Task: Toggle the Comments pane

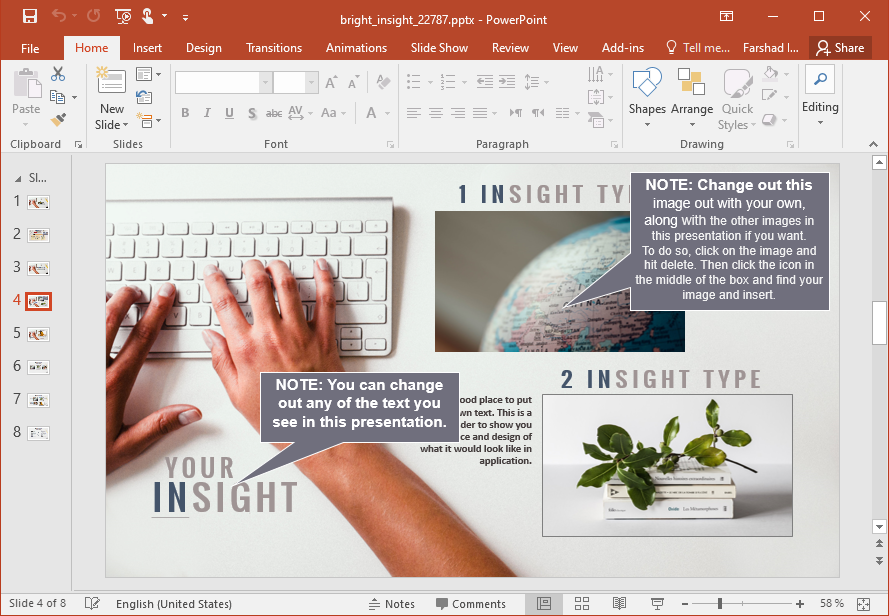Action: click(470, 604)
